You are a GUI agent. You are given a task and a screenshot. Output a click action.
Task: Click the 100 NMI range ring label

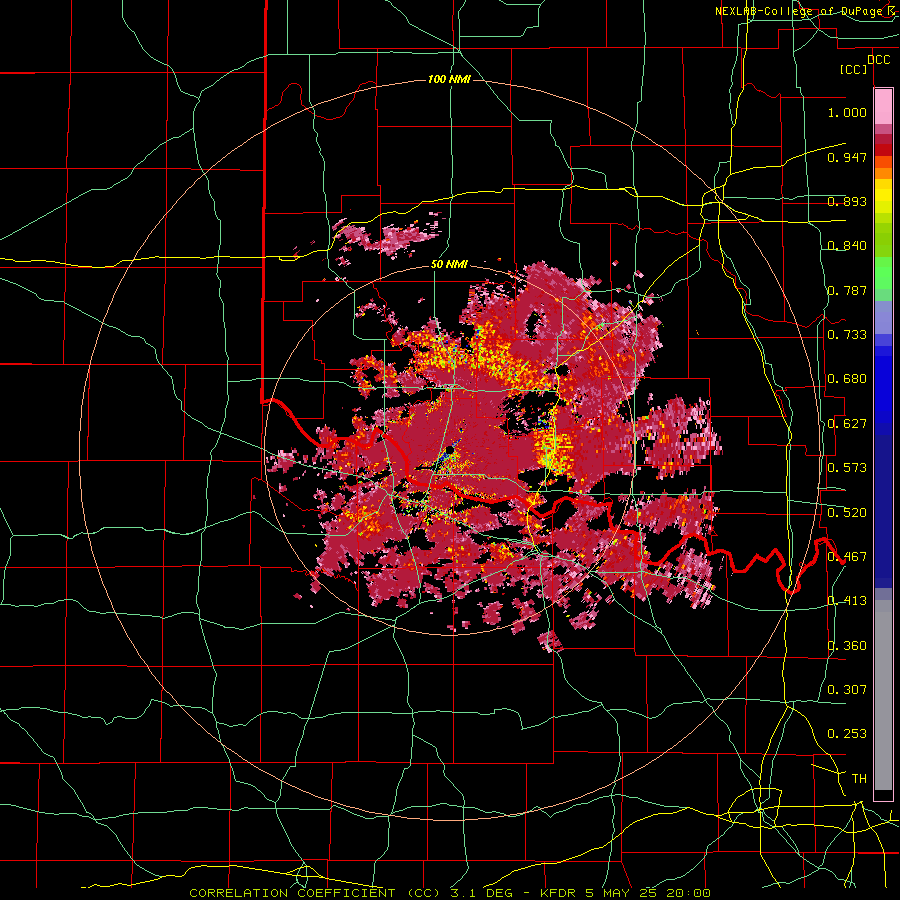[449, 79]
